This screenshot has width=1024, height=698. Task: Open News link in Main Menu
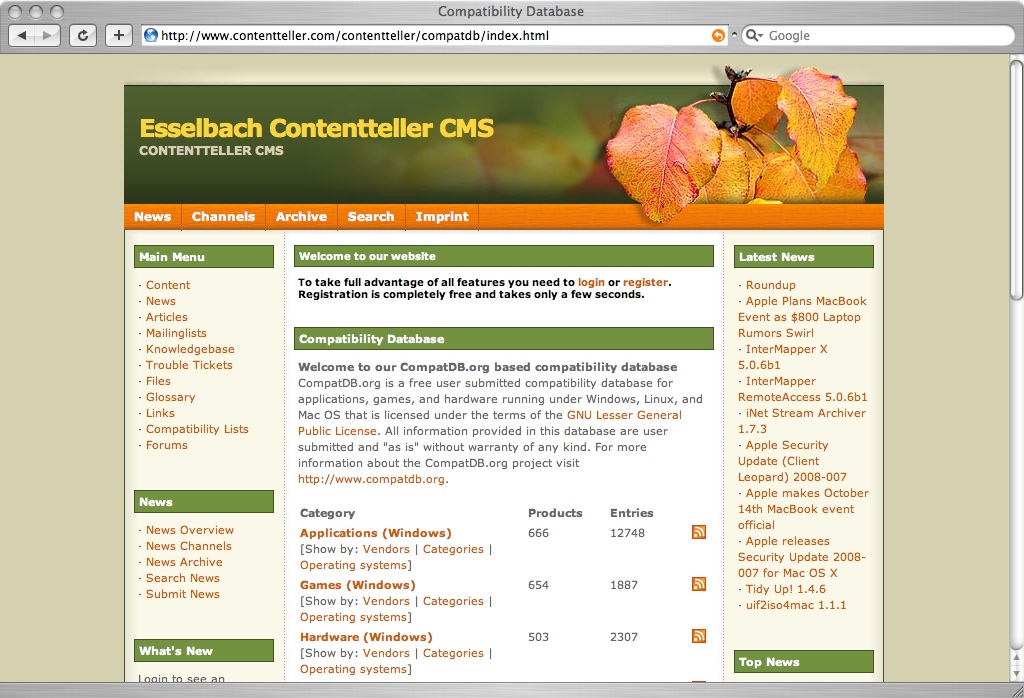[161, 301]
